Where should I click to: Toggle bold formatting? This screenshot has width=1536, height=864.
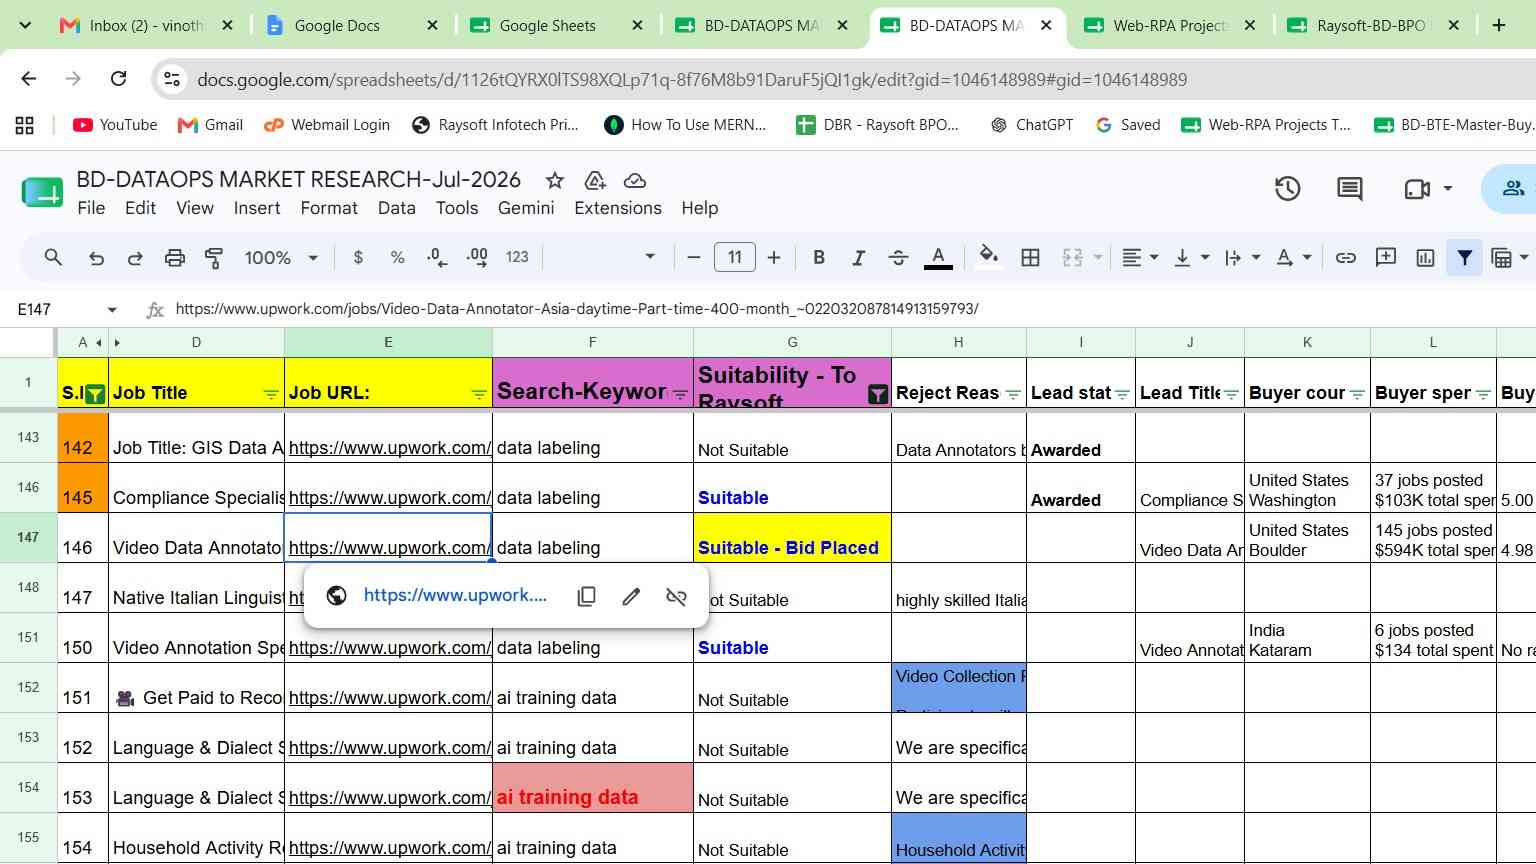[819, 258]
